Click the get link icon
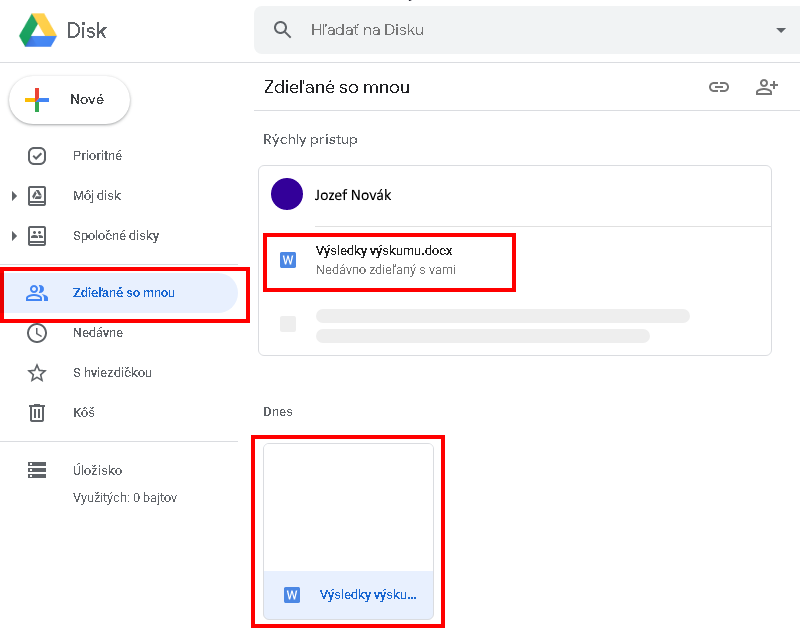The image size is (800, 633). 719,87
